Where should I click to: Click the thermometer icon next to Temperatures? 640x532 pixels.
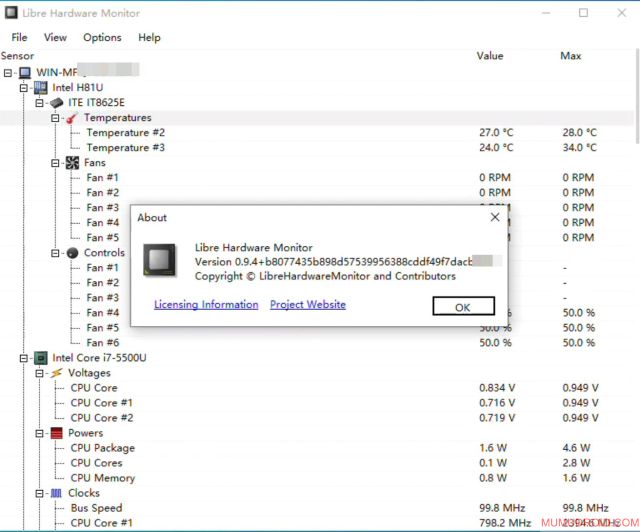coord(72,118)
